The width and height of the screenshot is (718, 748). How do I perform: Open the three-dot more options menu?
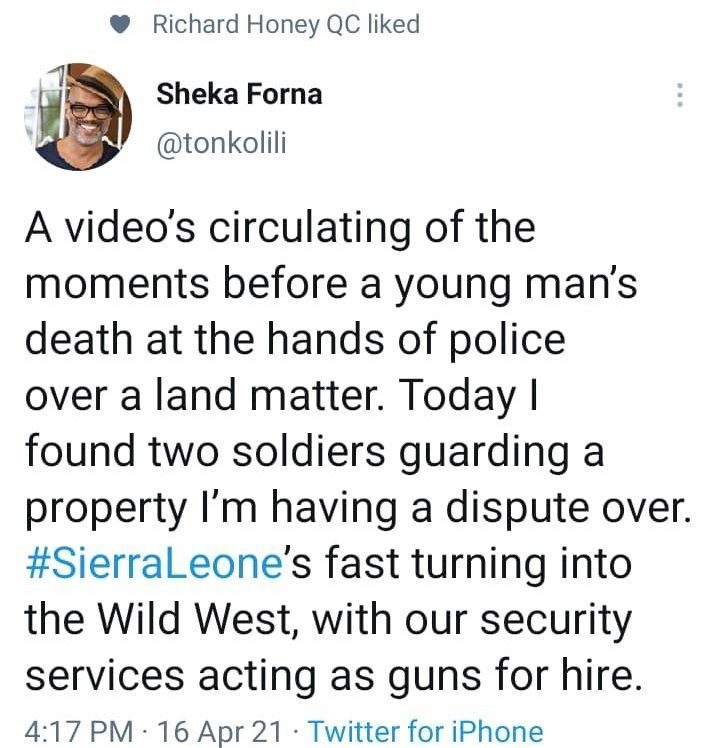click(680, 96)
